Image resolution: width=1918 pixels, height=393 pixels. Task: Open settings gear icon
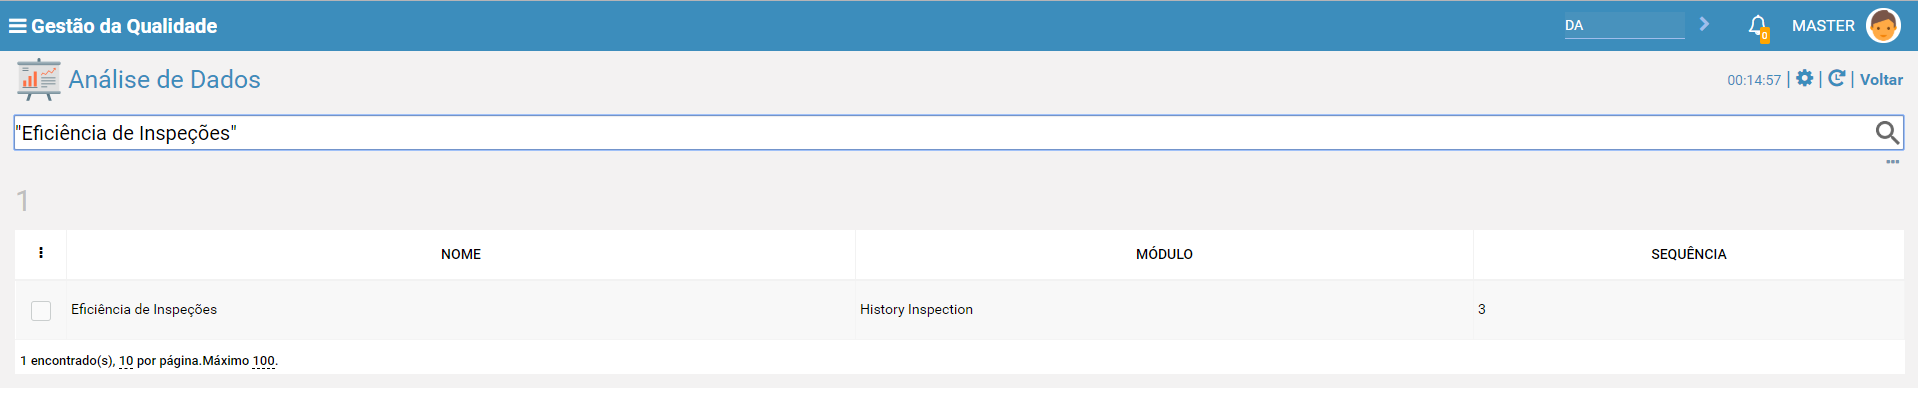click(x=1804, y=78)
